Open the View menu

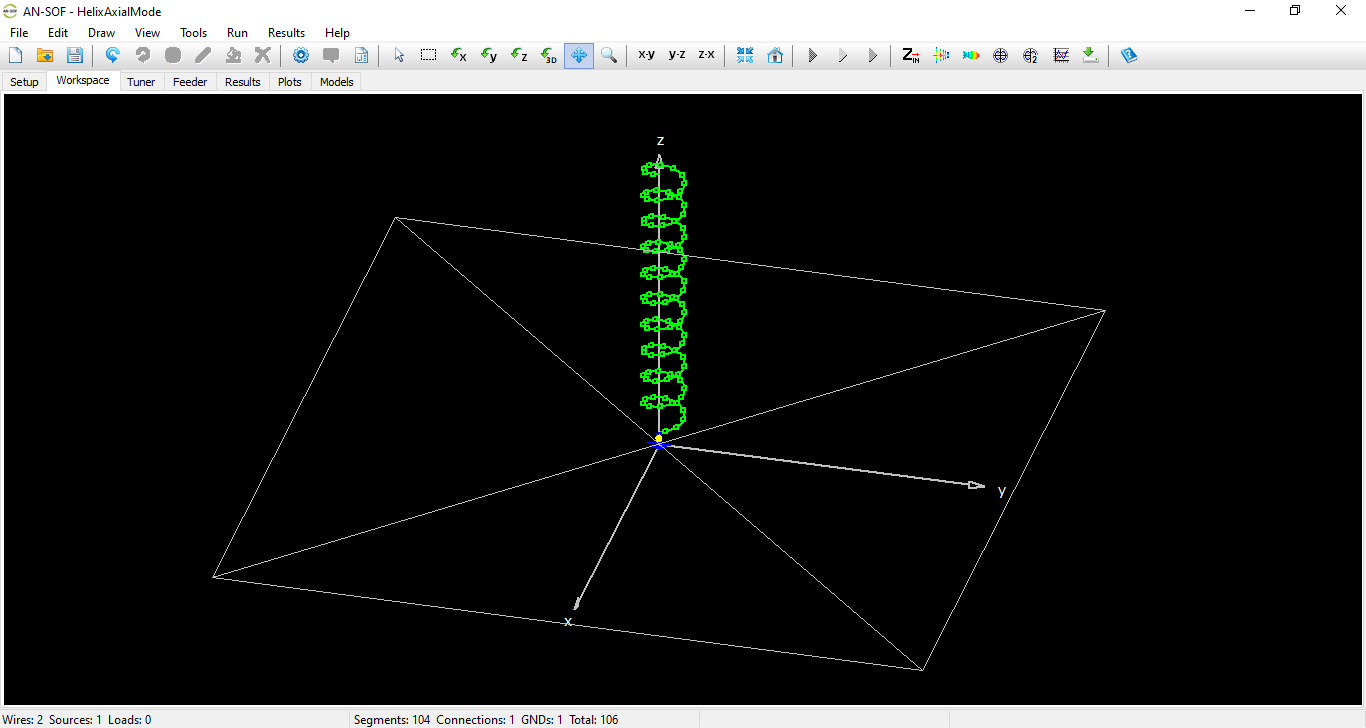pyautogui.click(x=147, y=33)
